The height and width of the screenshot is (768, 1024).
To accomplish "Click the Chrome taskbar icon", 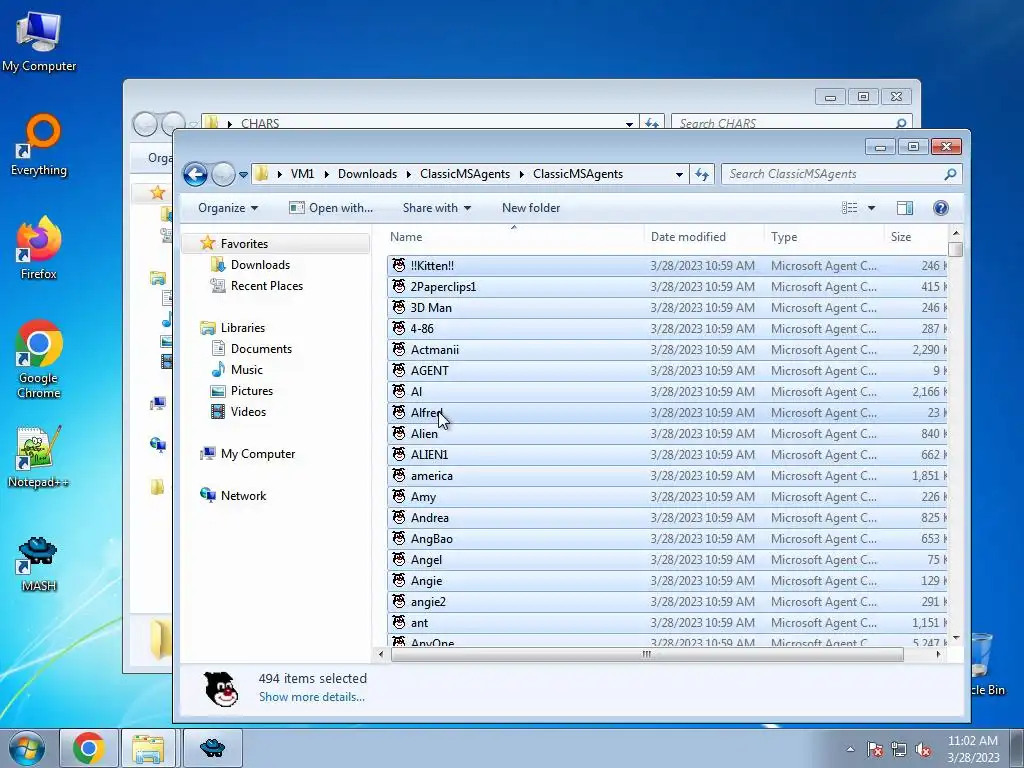I will pyautogui.click(x=89, y=748).
